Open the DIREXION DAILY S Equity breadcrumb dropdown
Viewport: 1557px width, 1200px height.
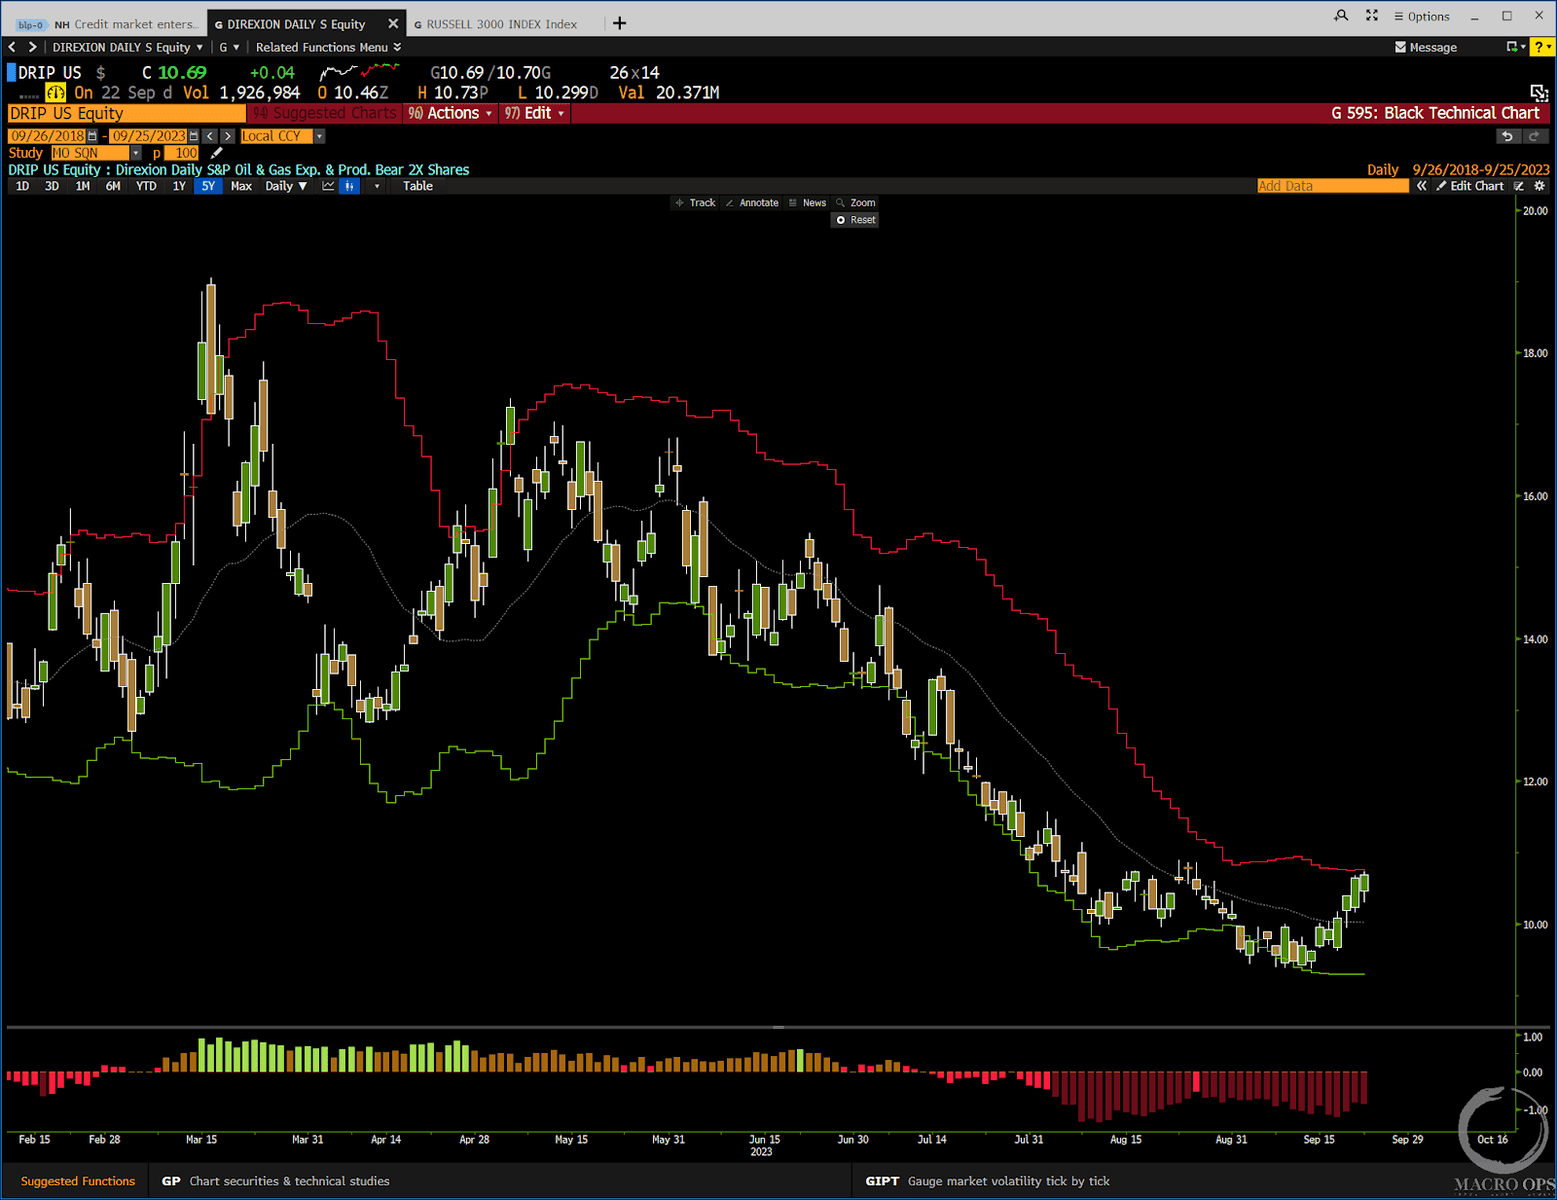coord(127,47)
